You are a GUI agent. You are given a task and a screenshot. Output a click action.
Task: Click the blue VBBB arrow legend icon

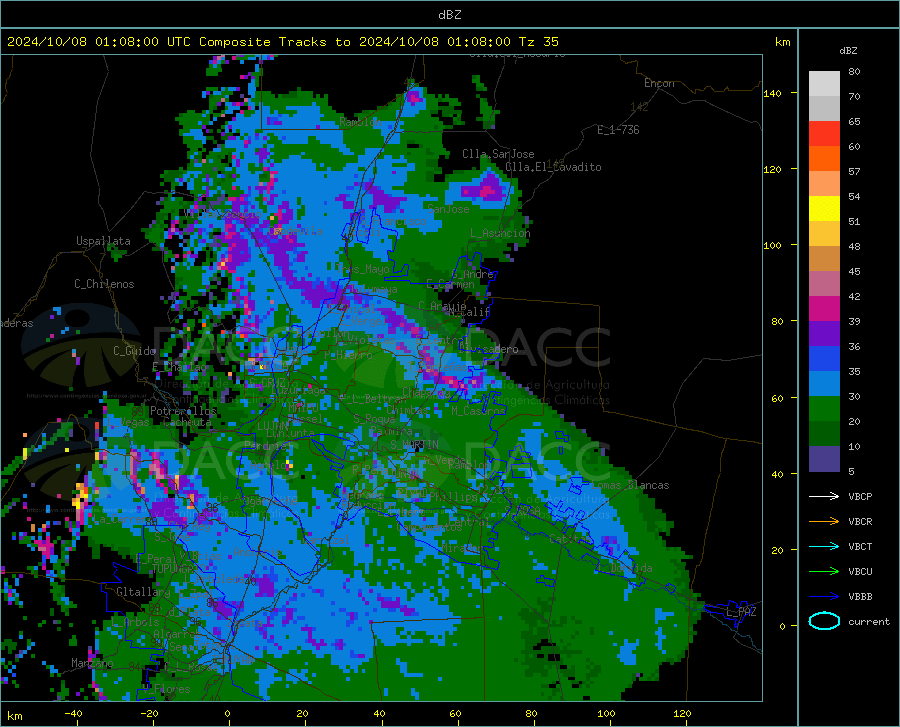(x=824, y=596)
